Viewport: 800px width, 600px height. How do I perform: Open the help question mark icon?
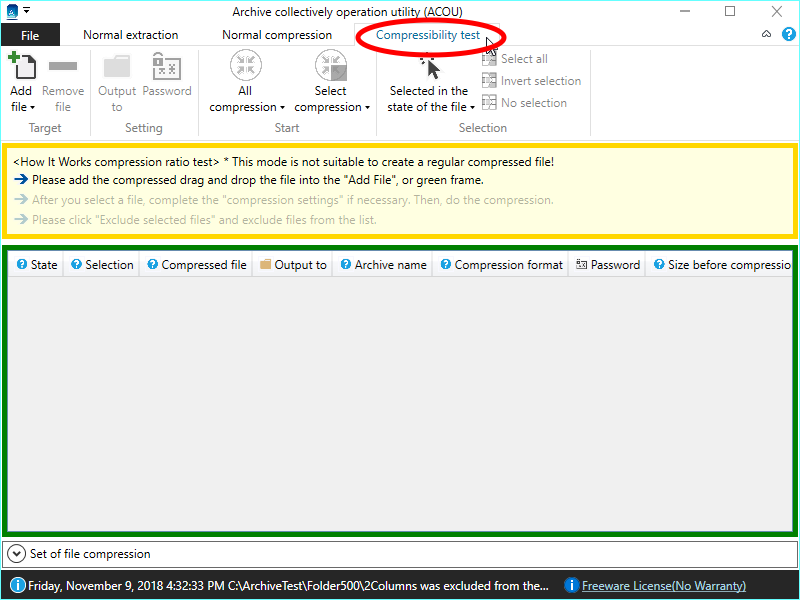[788, 34]
